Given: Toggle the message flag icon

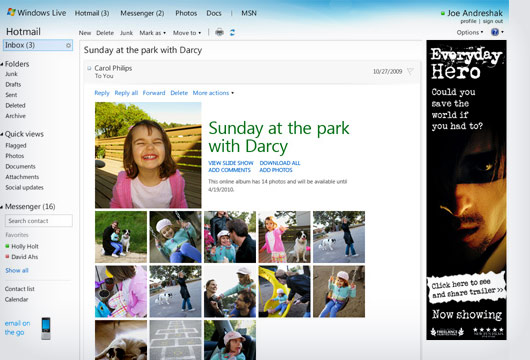Looking at the screenshot, I should tap(410, 71).
